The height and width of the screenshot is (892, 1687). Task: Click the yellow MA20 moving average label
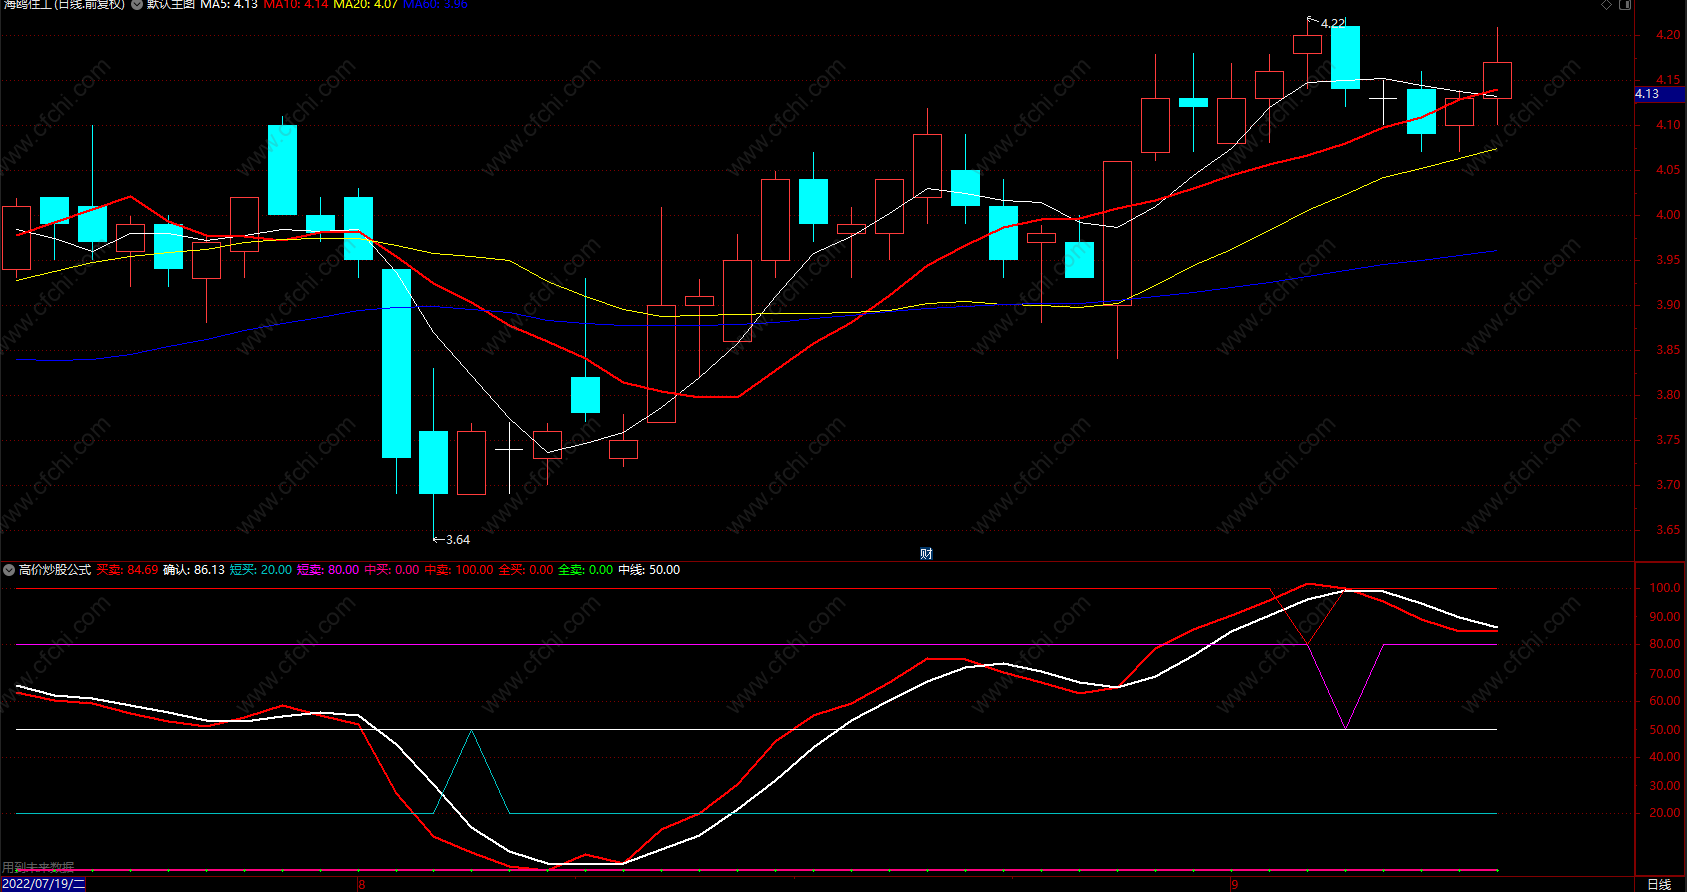(x=365, y=5)
